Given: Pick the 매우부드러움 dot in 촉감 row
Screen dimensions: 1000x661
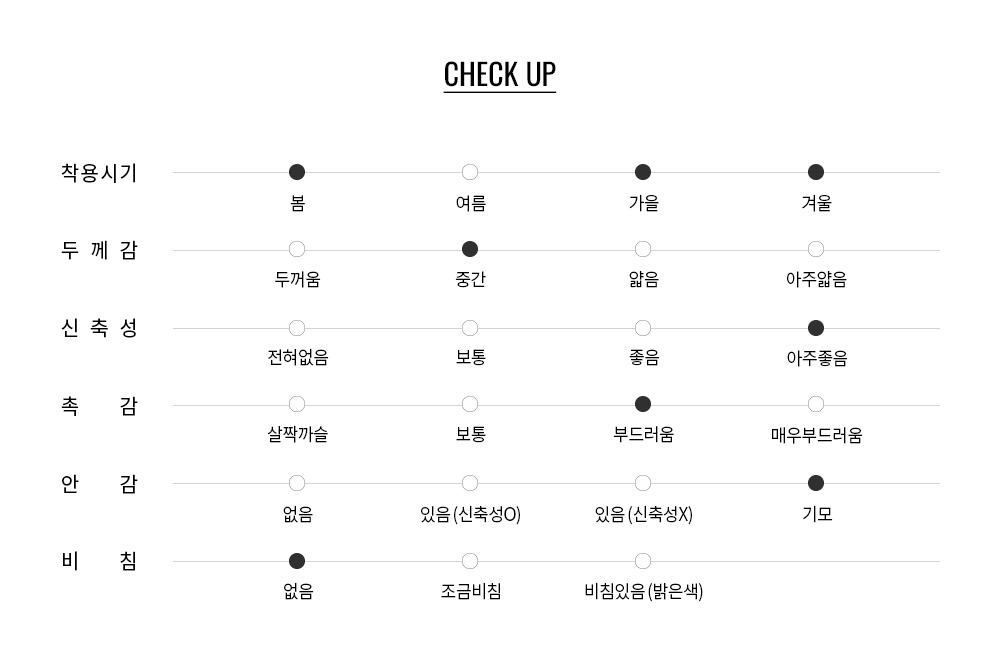Looking at the screenshot, I should pyautogui.click(x=816, y=404).
